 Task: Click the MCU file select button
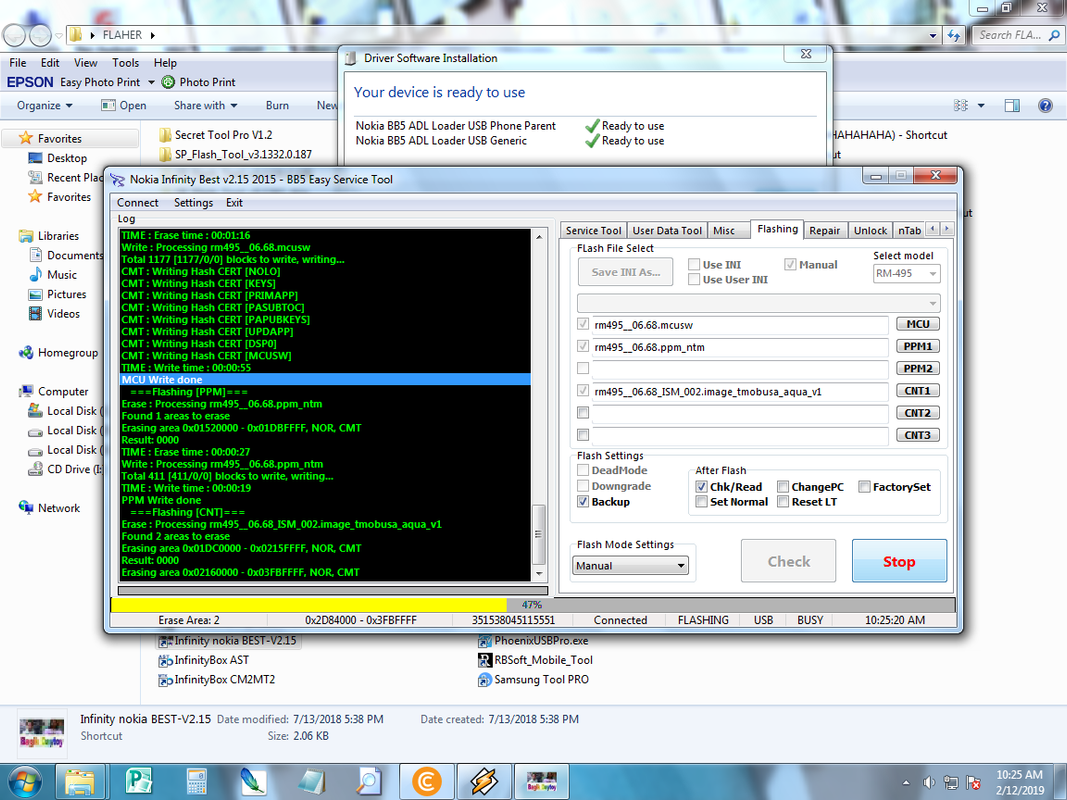click(917, 324)
